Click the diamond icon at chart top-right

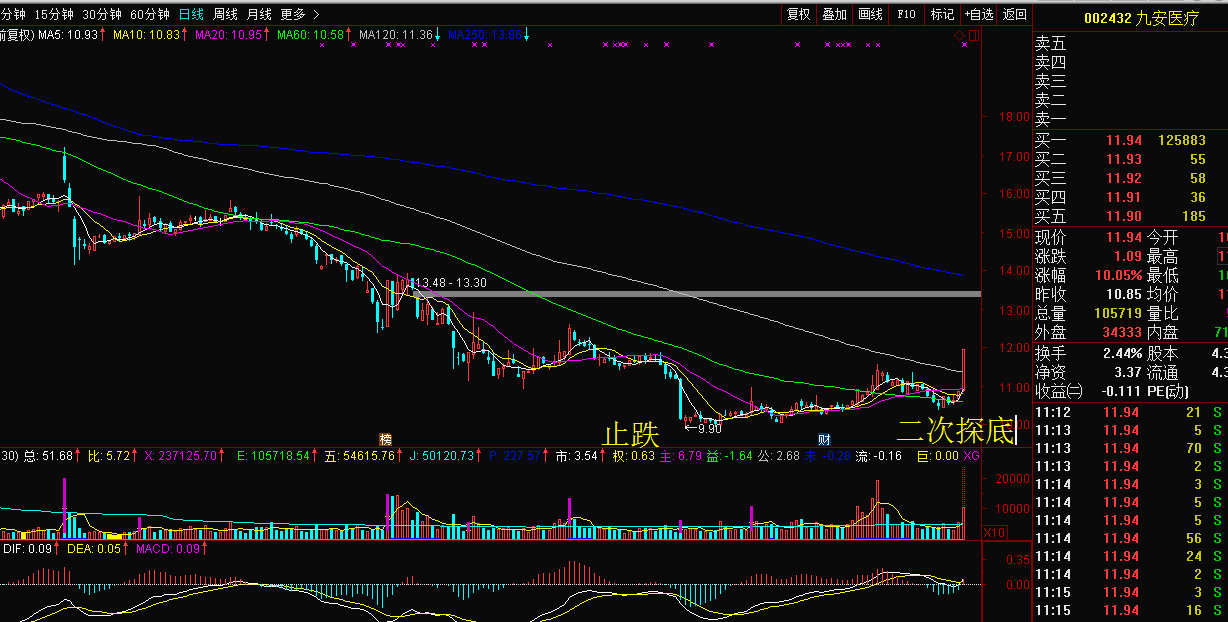tap(960, 36)
